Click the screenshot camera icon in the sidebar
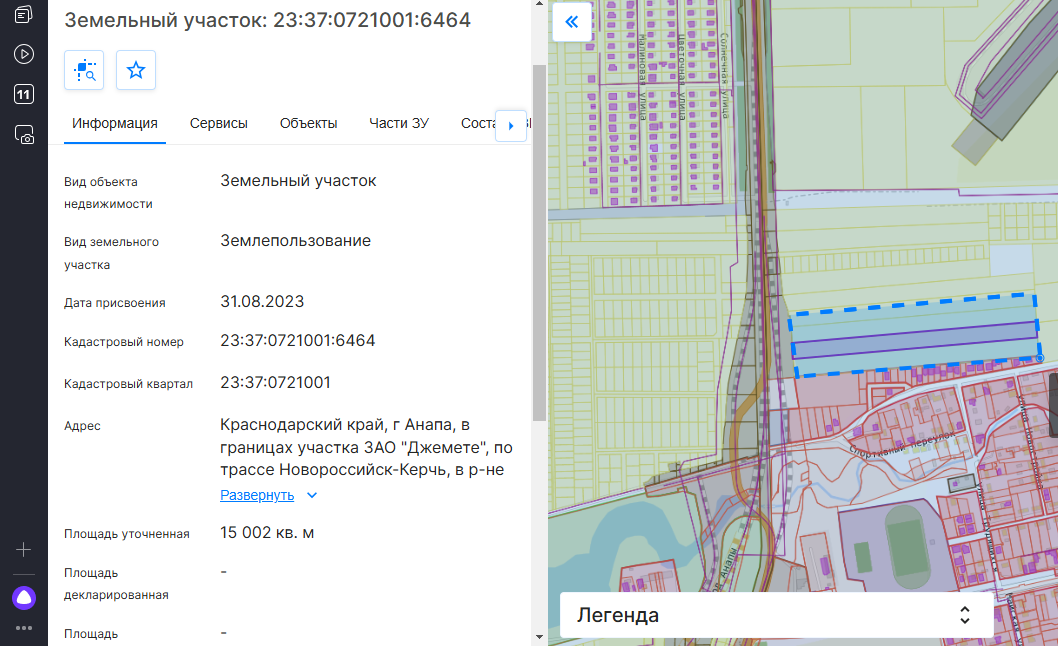The width and height of the screenshot is (1058, 646). click(x=24, y=135)
